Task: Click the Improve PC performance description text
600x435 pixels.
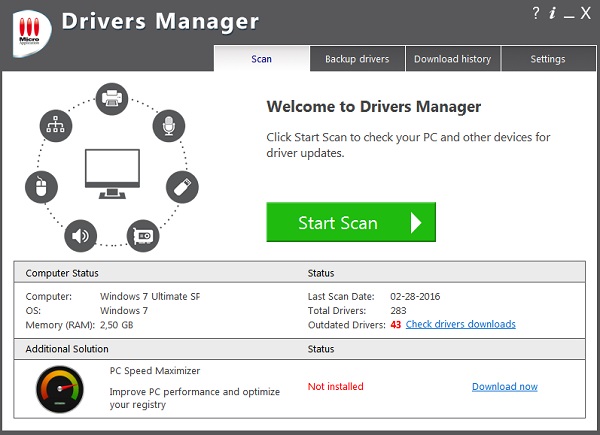Action: click(195, 398)
